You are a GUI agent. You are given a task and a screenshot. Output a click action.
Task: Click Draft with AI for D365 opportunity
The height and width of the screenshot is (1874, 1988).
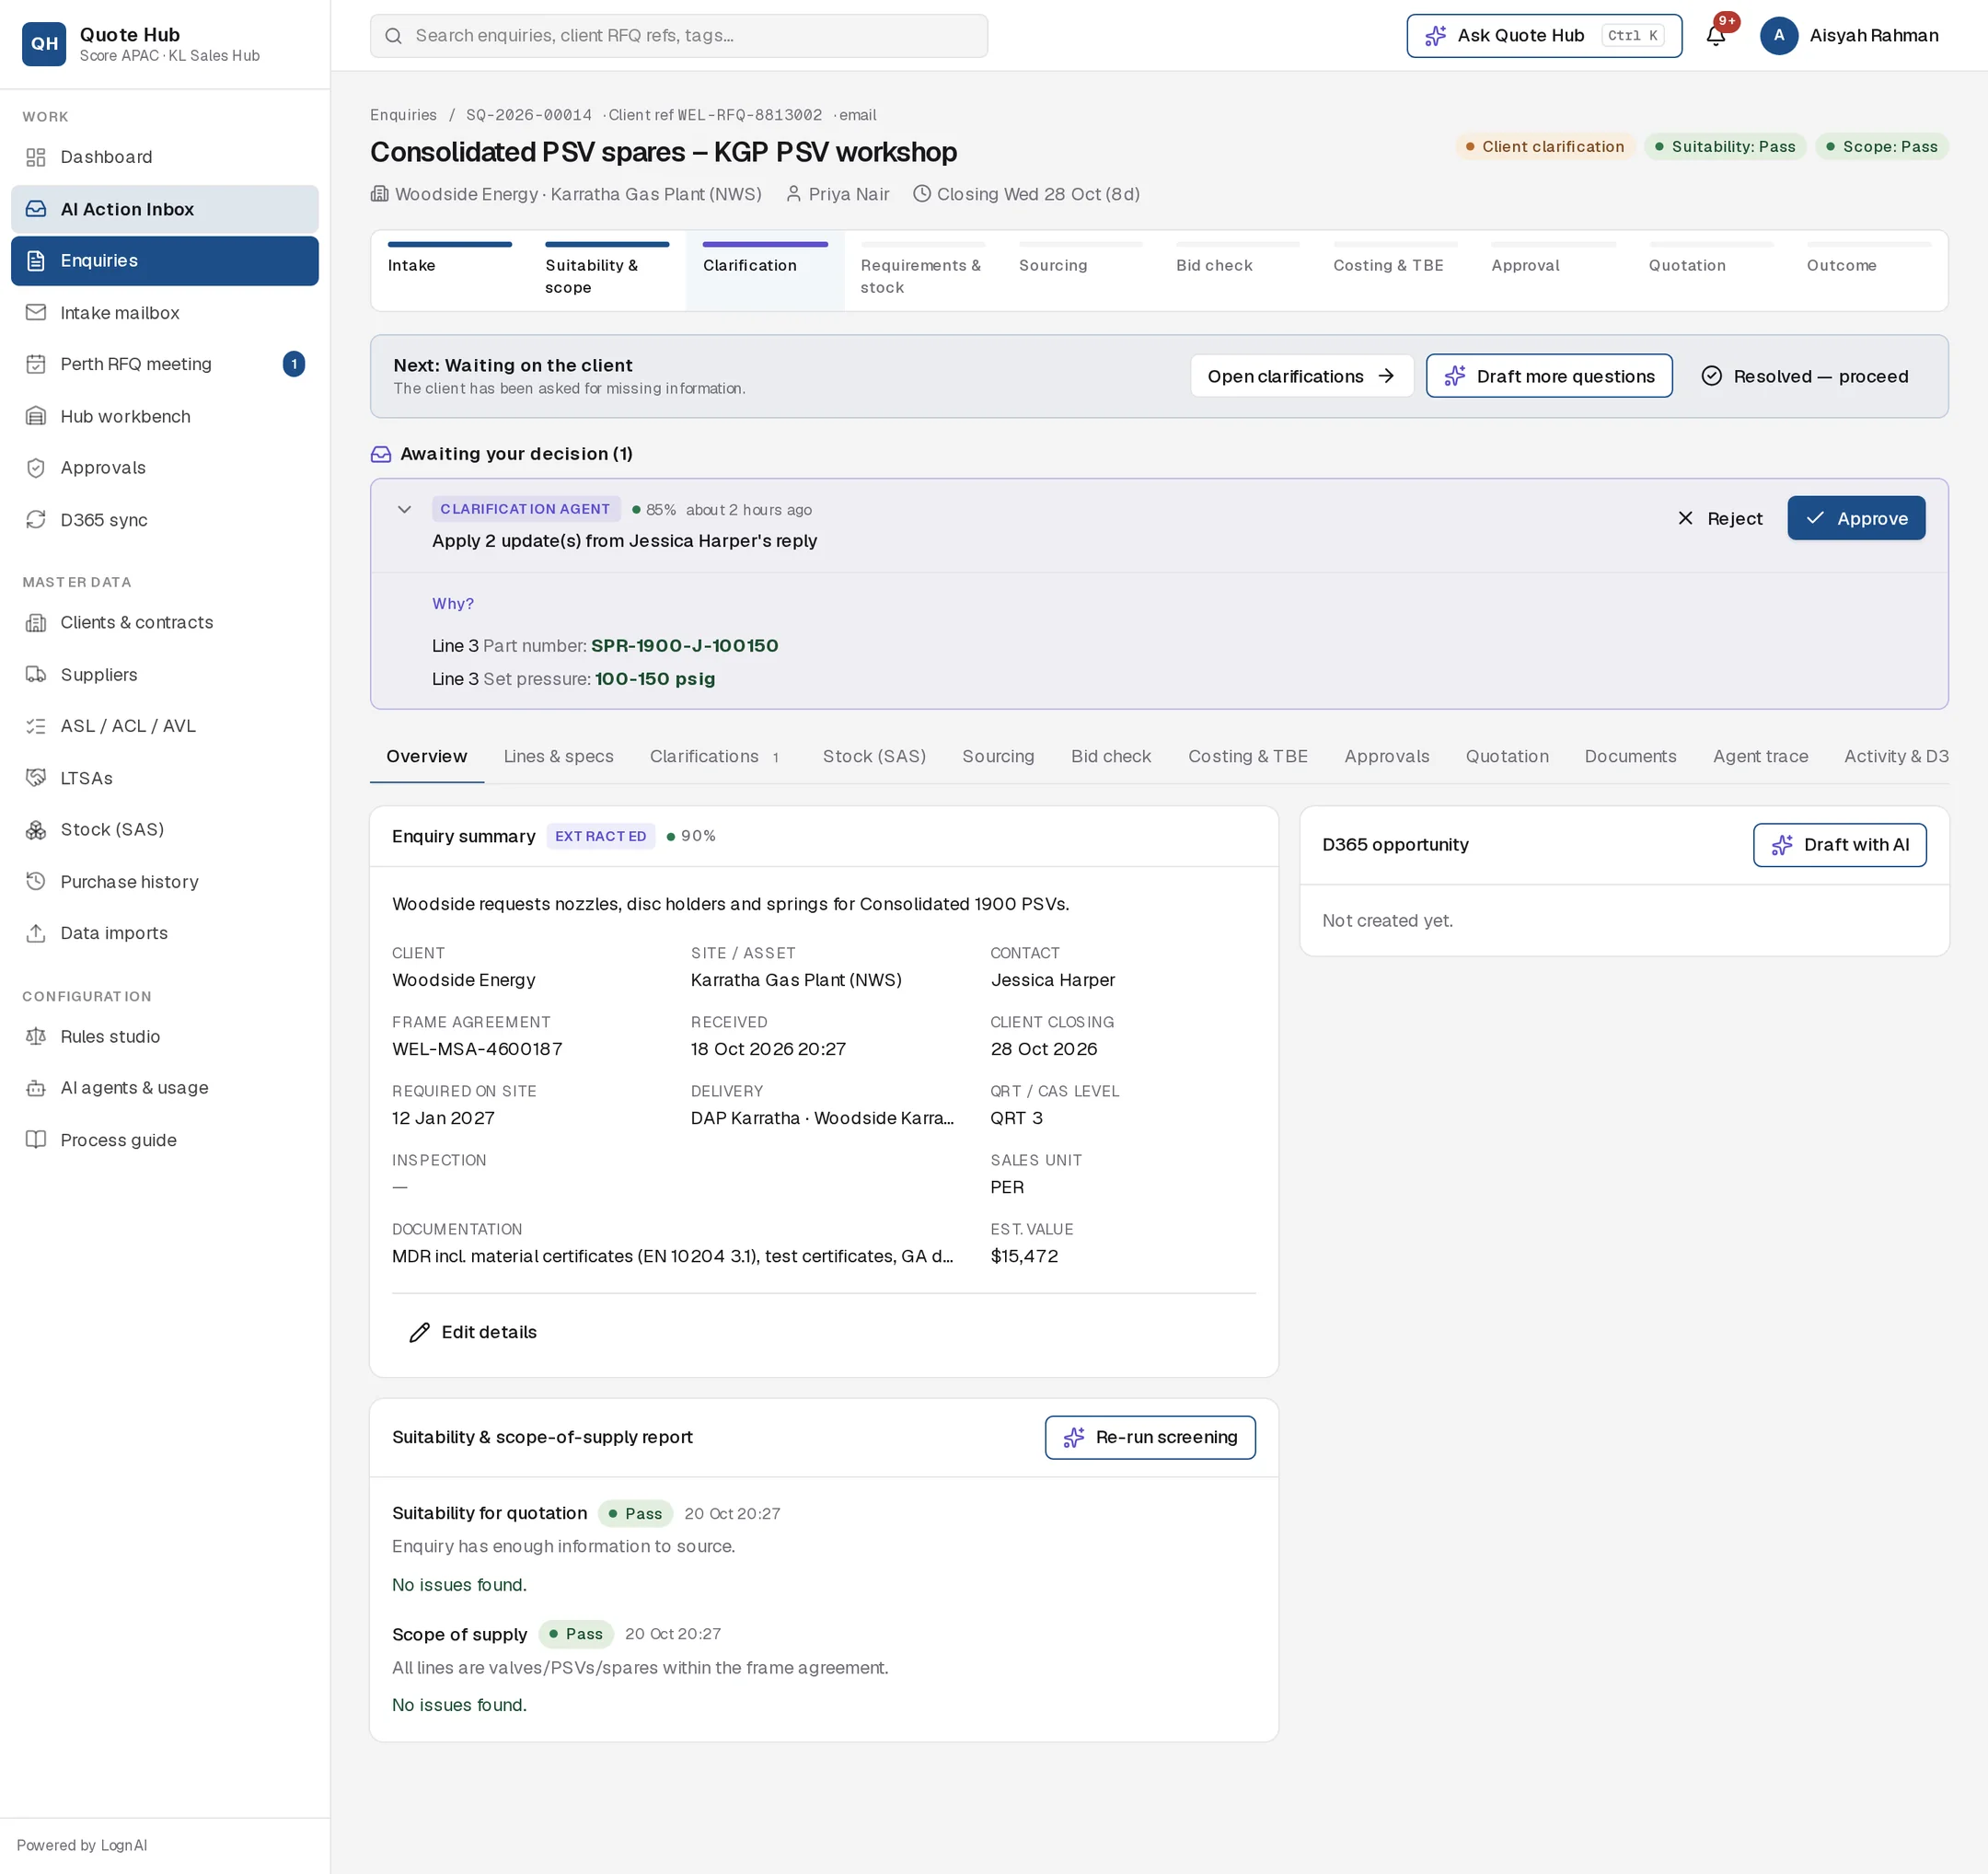1839,845
